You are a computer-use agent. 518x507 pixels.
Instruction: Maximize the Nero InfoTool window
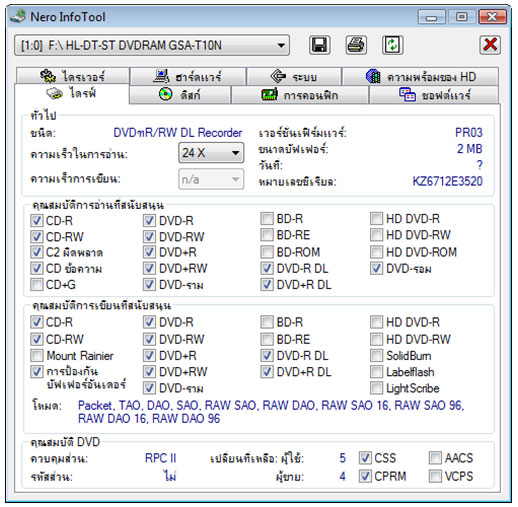point(462,17)
